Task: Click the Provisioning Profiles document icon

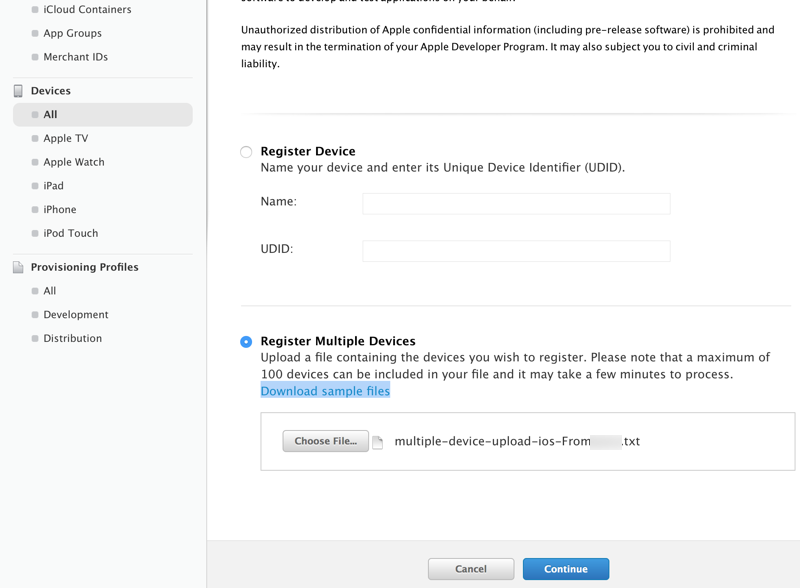Action: click(18, 268)
